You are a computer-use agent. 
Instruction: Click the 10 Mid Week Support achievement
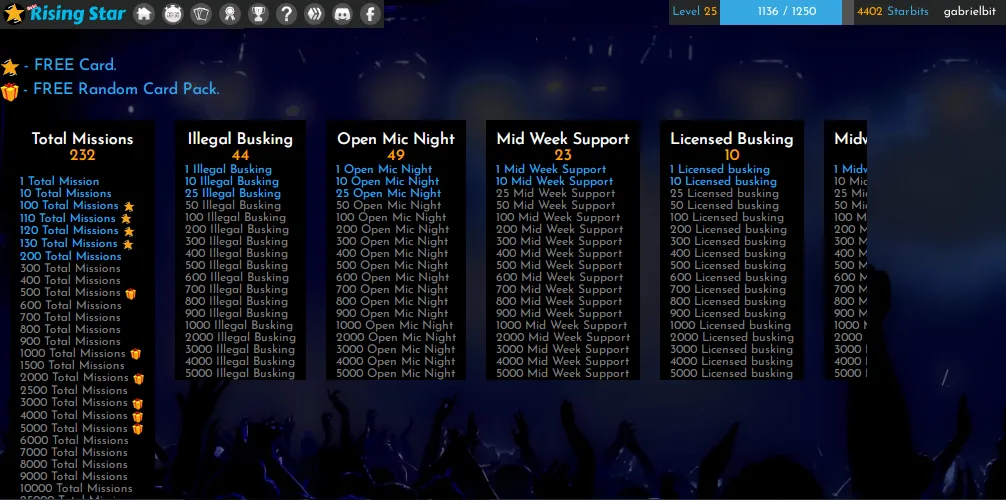tap(554, 182)
